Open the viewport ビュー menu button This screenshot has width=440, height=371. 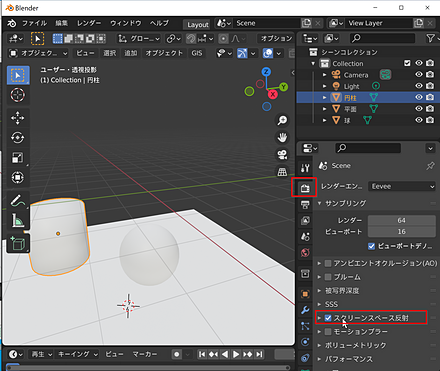86,53
